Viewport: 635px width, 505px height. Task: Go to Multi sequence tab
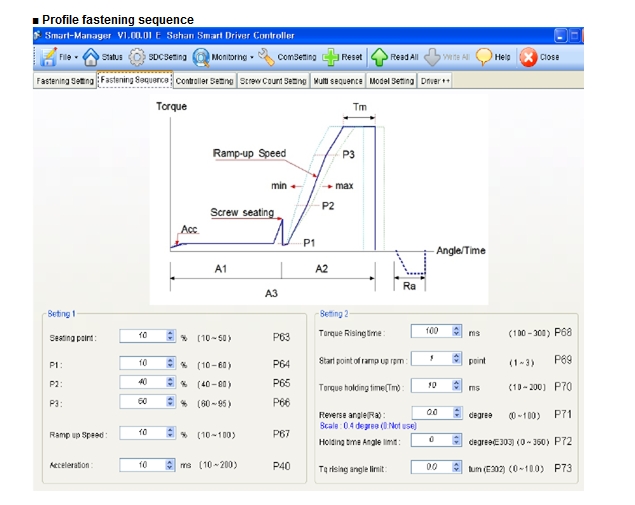click(x=338, y=81)
